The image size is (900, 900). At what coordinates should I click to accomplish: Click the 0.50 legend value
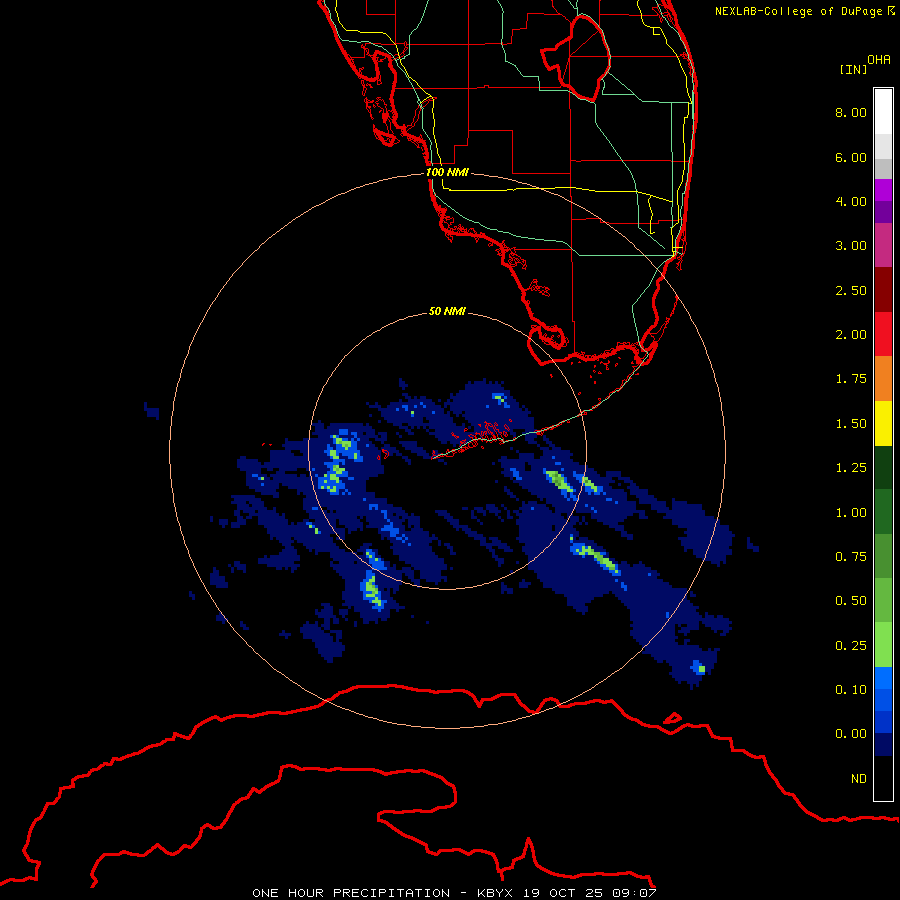point(851,601)
